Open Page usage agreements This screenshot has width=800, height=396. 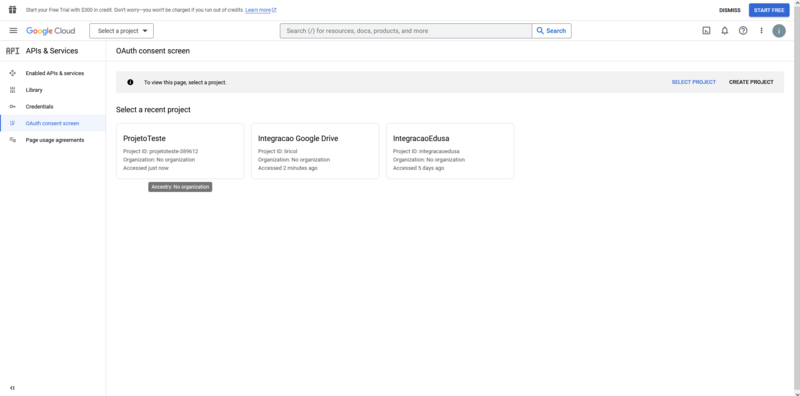pos(53,140)
